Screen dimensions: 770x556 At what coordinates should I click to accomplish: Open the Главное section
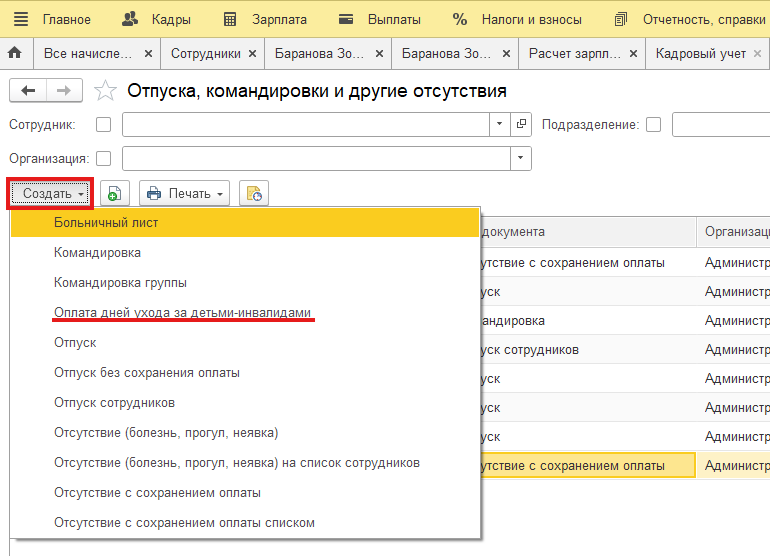[67, 19]
